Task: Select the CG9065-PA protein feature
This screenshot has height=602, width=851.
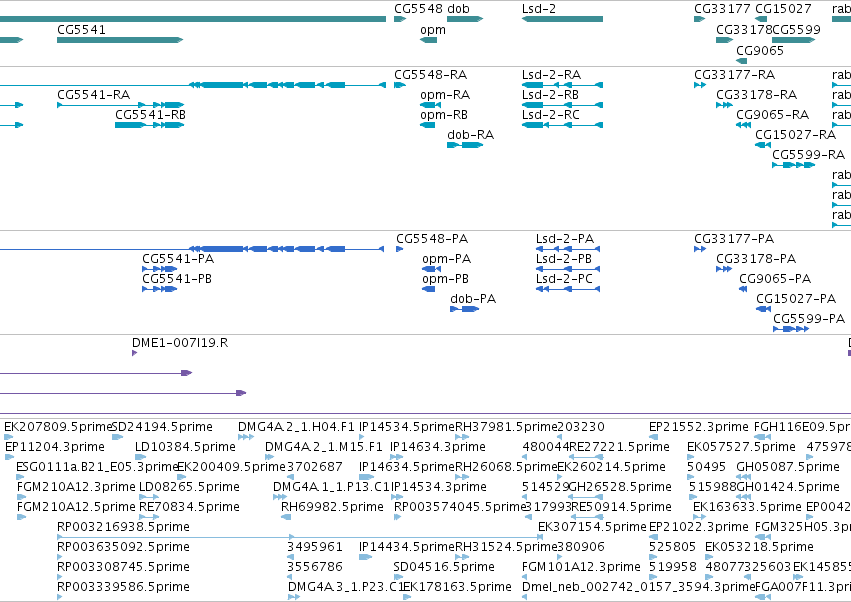Action: tap(743, 289)
